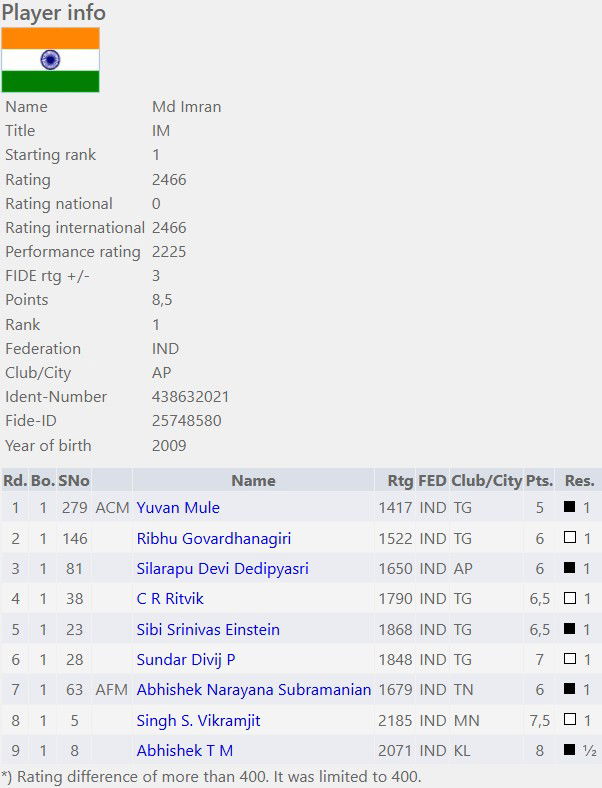Viewport: 602px width, 788px height.
Task: Open Abhishek Narayana Subramanian link
Action: point(254,690)
